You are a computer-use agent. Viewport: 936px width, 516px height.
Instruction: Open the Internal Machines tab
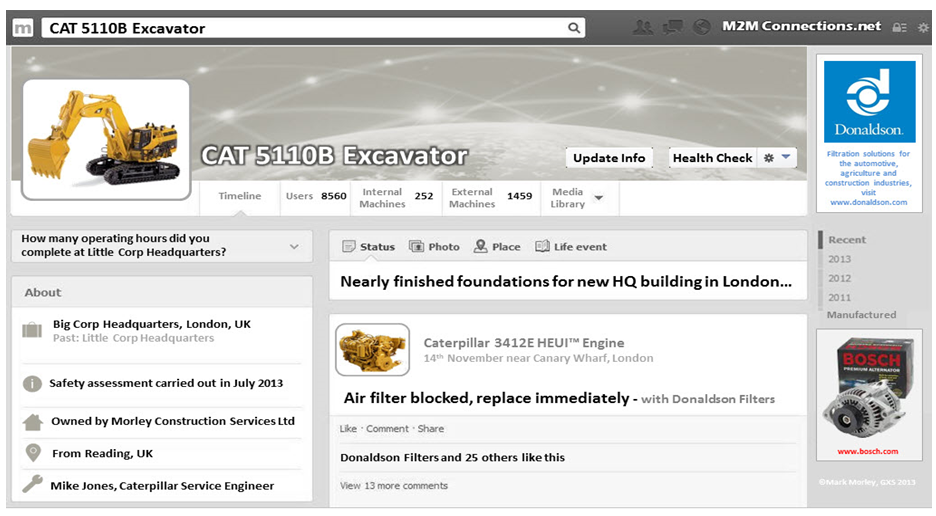(x=396, y=197)
